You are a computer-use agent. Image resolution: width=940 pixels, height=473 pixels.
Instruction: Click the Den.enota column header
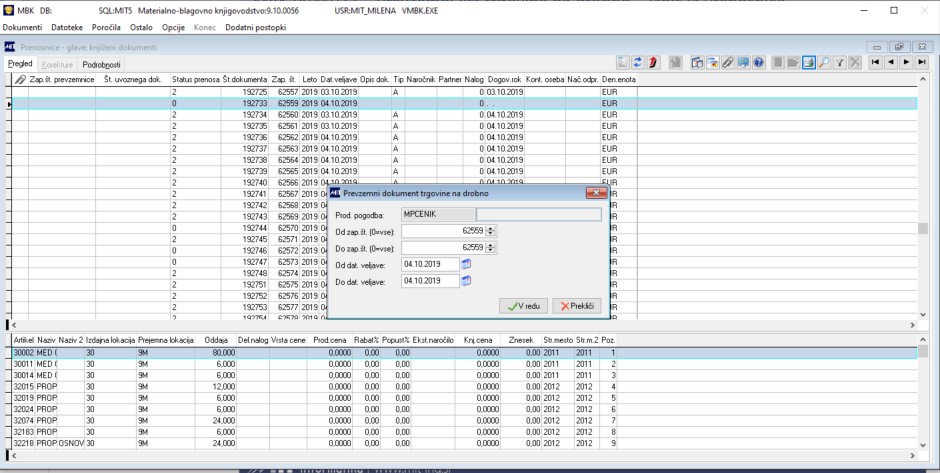[x=619, y=79]
